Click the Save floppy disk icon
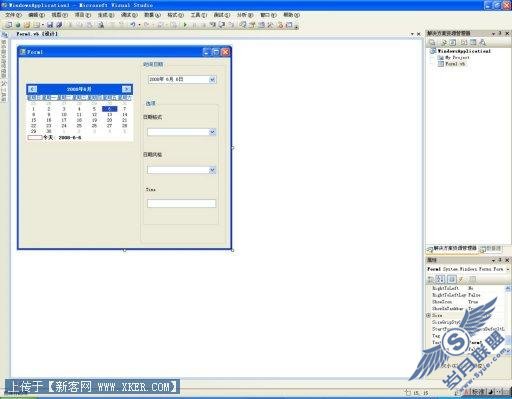512x399 pixels. click(50, 25)
